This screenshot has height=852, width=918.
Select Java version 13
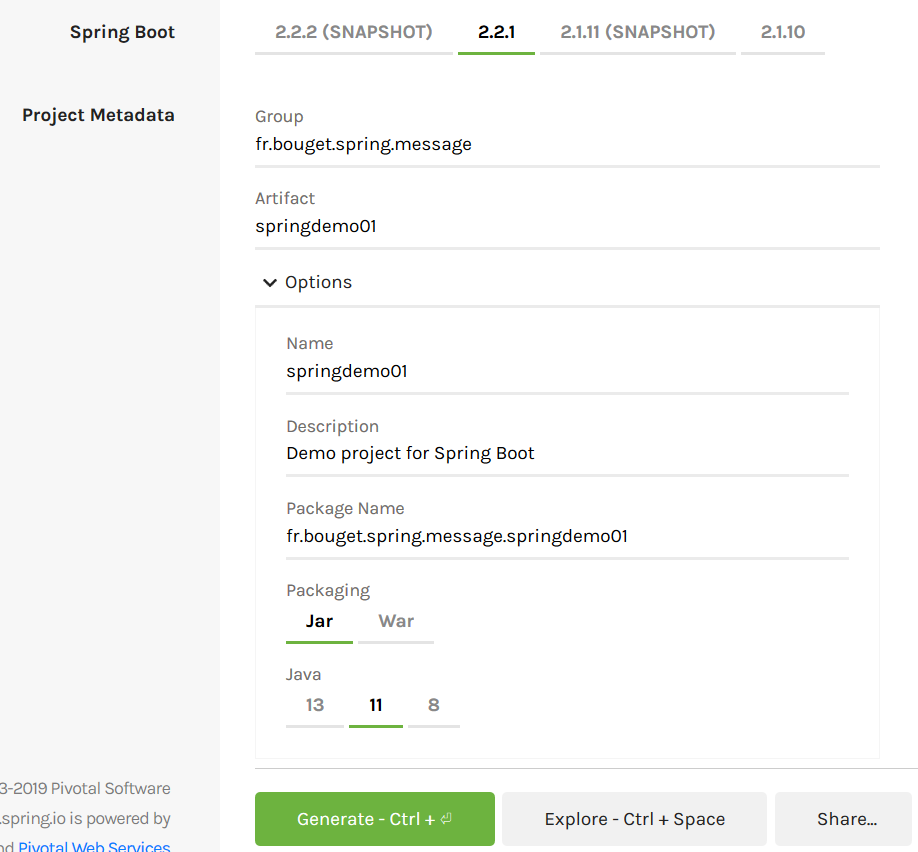click(x=315, y=705)
